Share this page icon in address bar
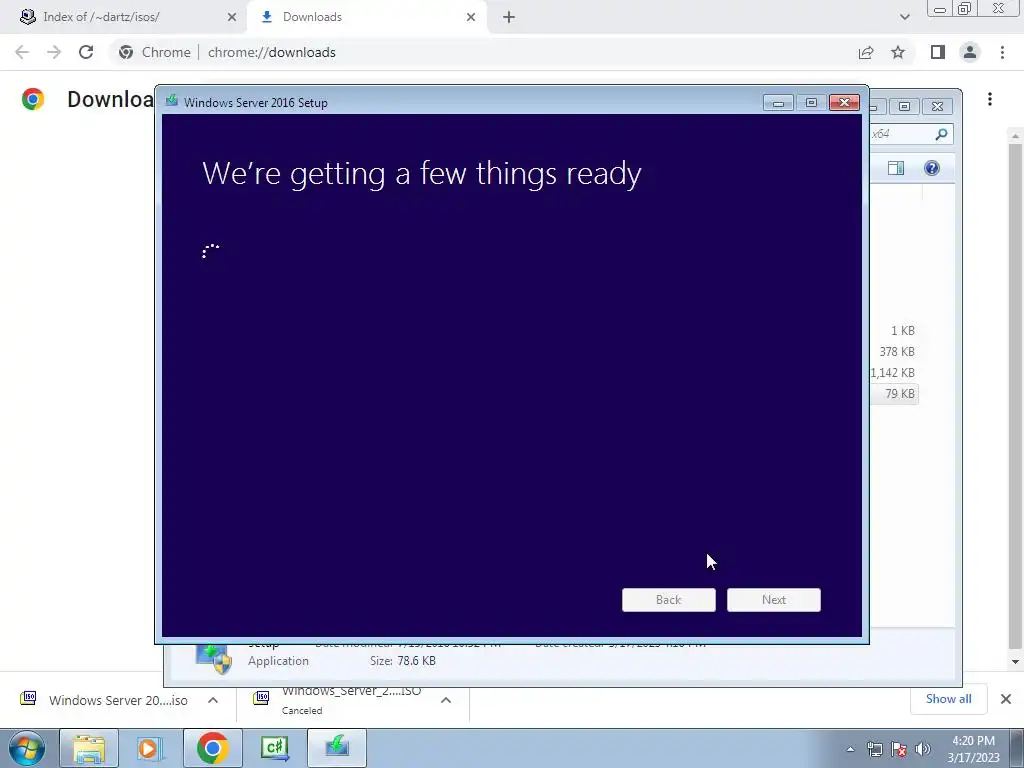This screenshot has width=1024, height=768. (x=866, y=52)
